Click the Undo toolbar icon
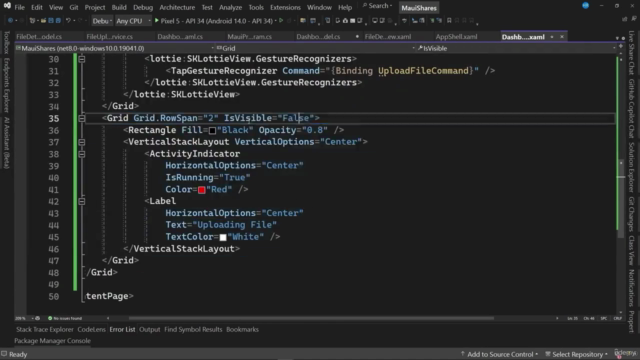This screenshot has height=360, width=640. click(68, 20)
